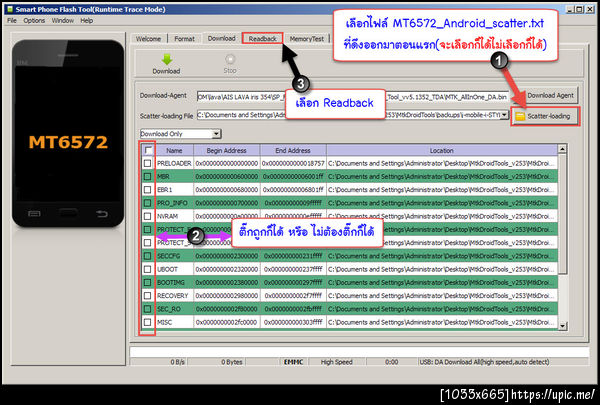Click the End Address column header
Image resolution: width=600 pixels, height=405 pixels.
tap(293, 150)
